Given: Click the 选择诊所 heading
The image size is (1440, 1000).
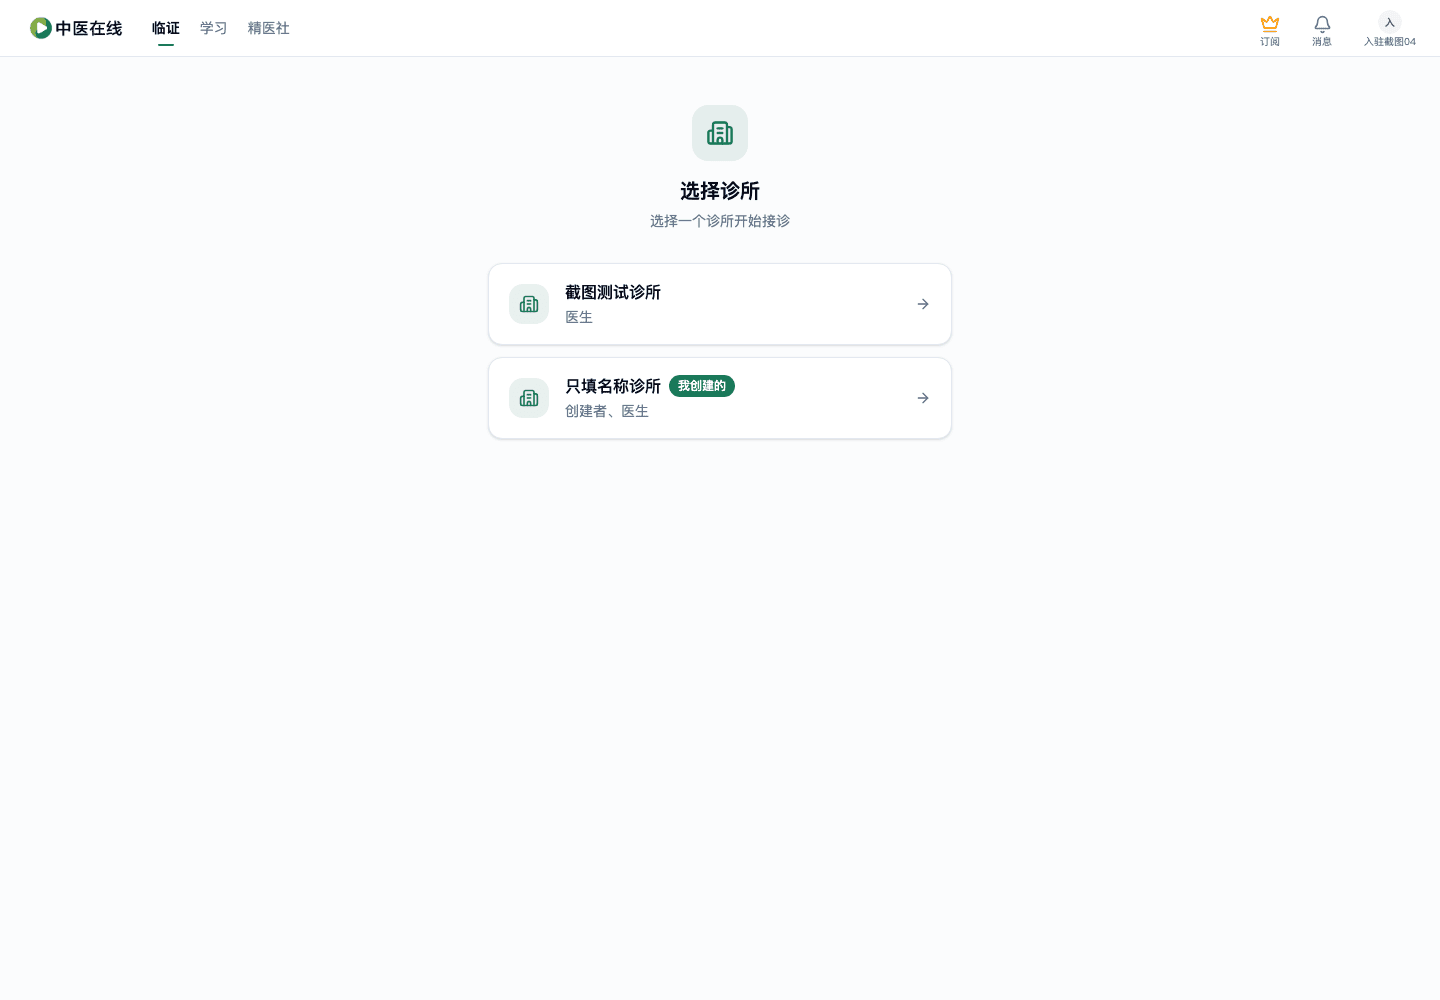Looking at the screenshot, I should pos(720,191).
